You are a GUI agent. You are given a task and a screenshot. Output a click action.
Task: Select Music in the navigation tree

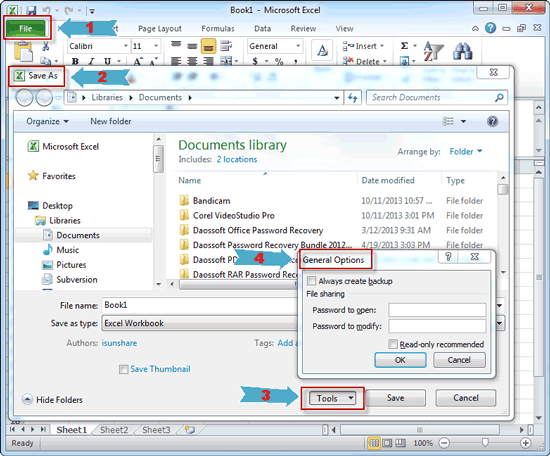click(68, 250)
